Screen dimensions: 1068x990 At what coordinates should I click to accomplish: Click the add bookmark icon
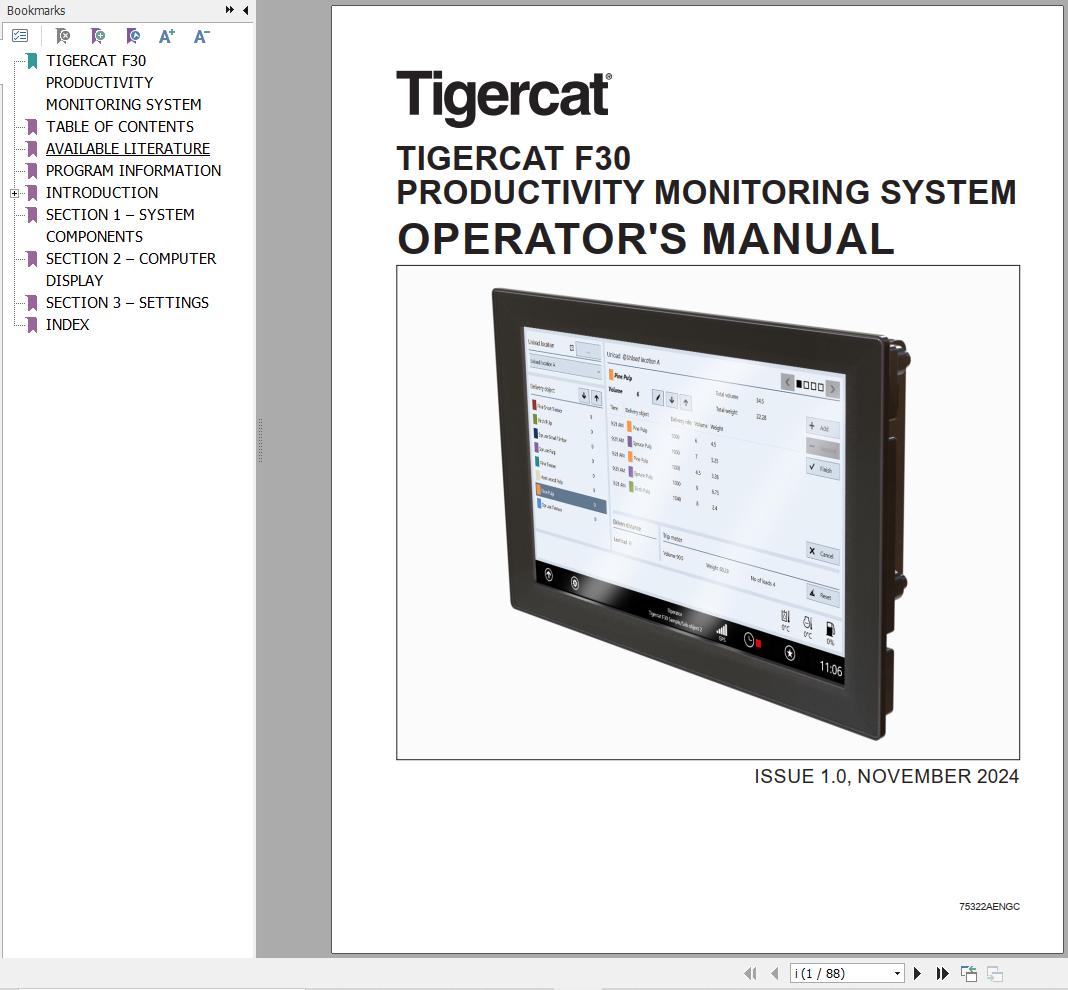coord(98,36)
